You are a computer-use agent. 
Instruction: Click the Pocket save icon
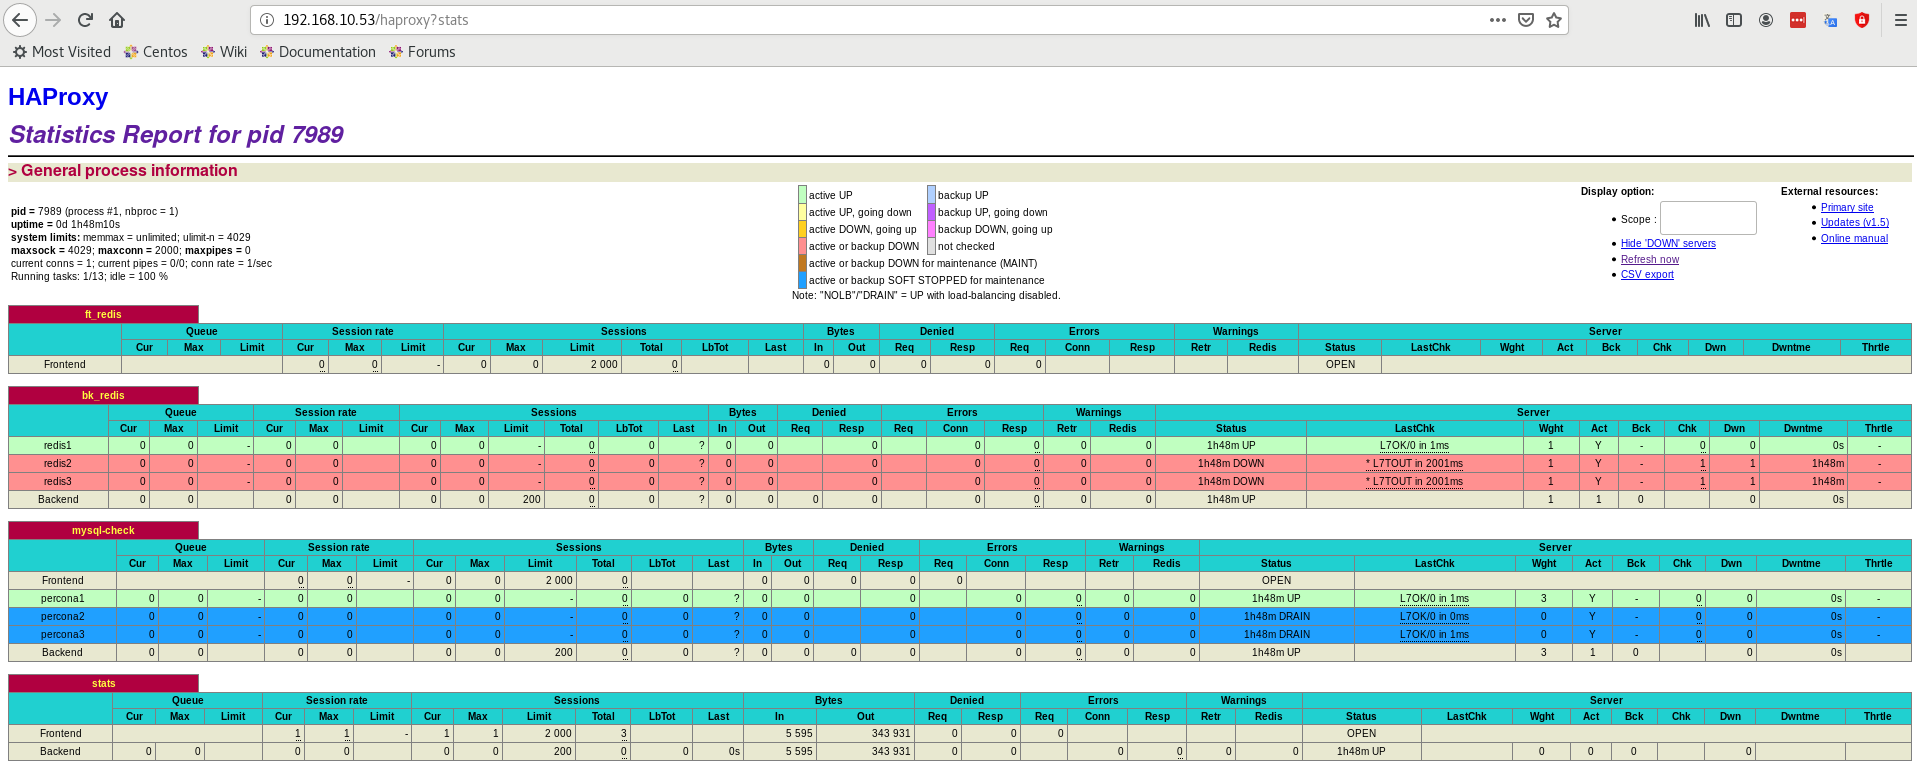tap(1526, 20)
